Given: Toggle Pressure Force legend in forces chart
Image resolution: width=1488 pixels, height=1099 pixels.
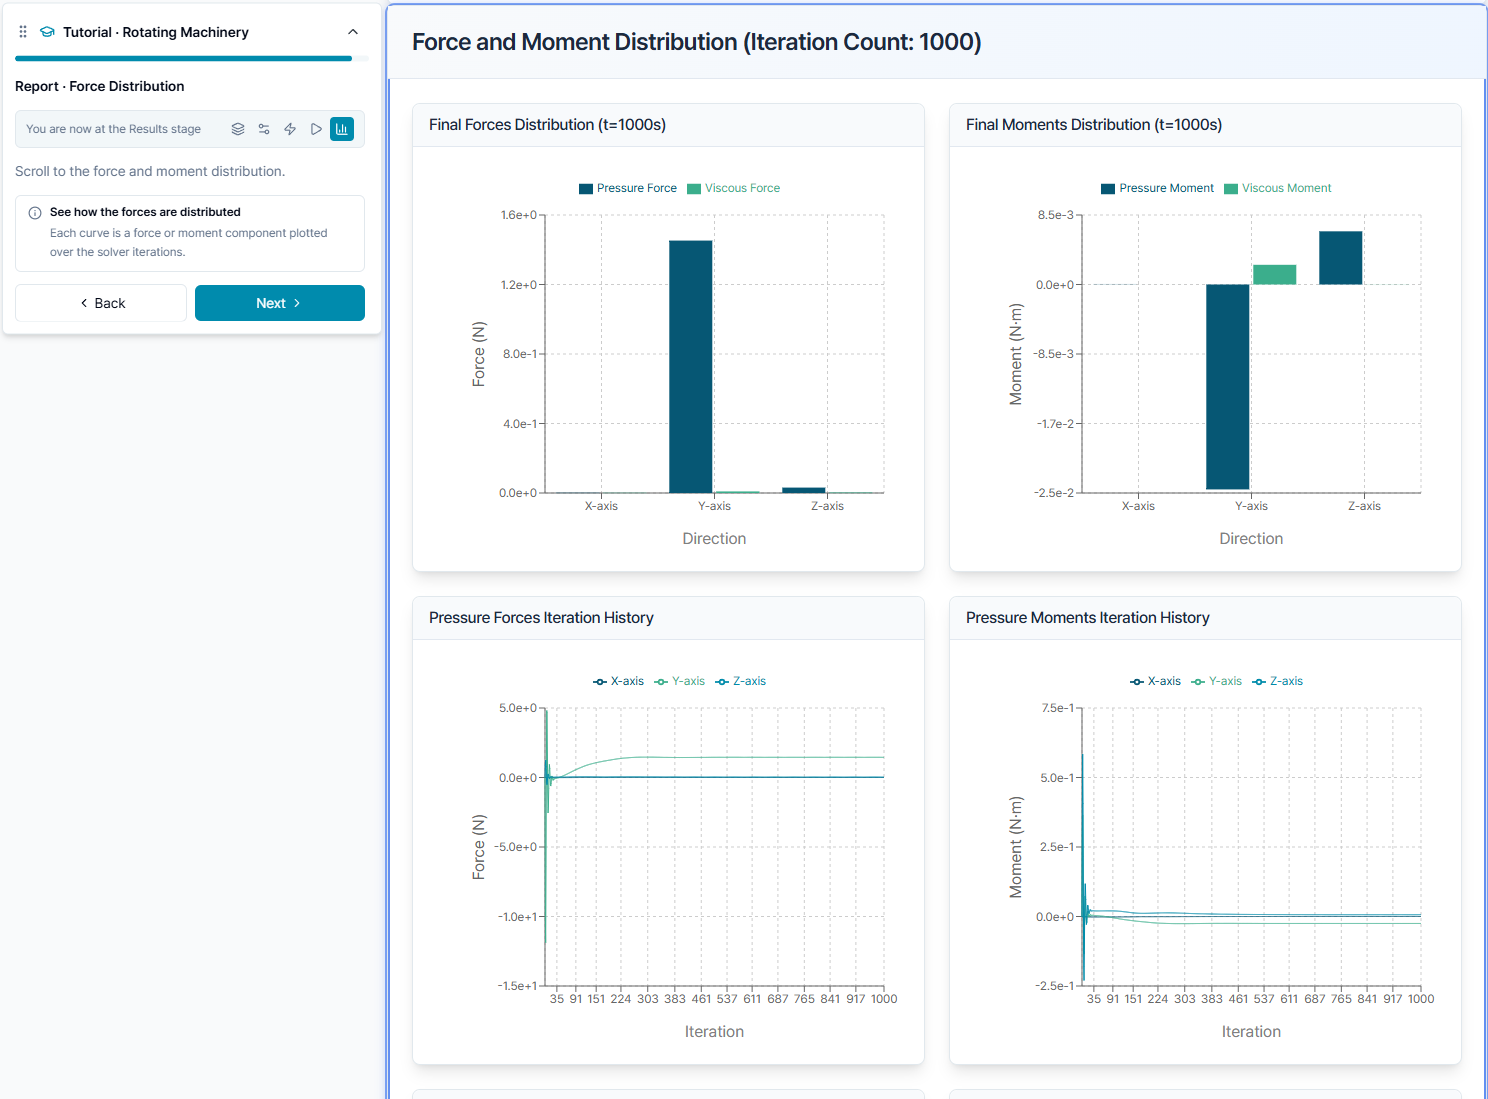Looking at the screenshot, I should tap(628, 188).
